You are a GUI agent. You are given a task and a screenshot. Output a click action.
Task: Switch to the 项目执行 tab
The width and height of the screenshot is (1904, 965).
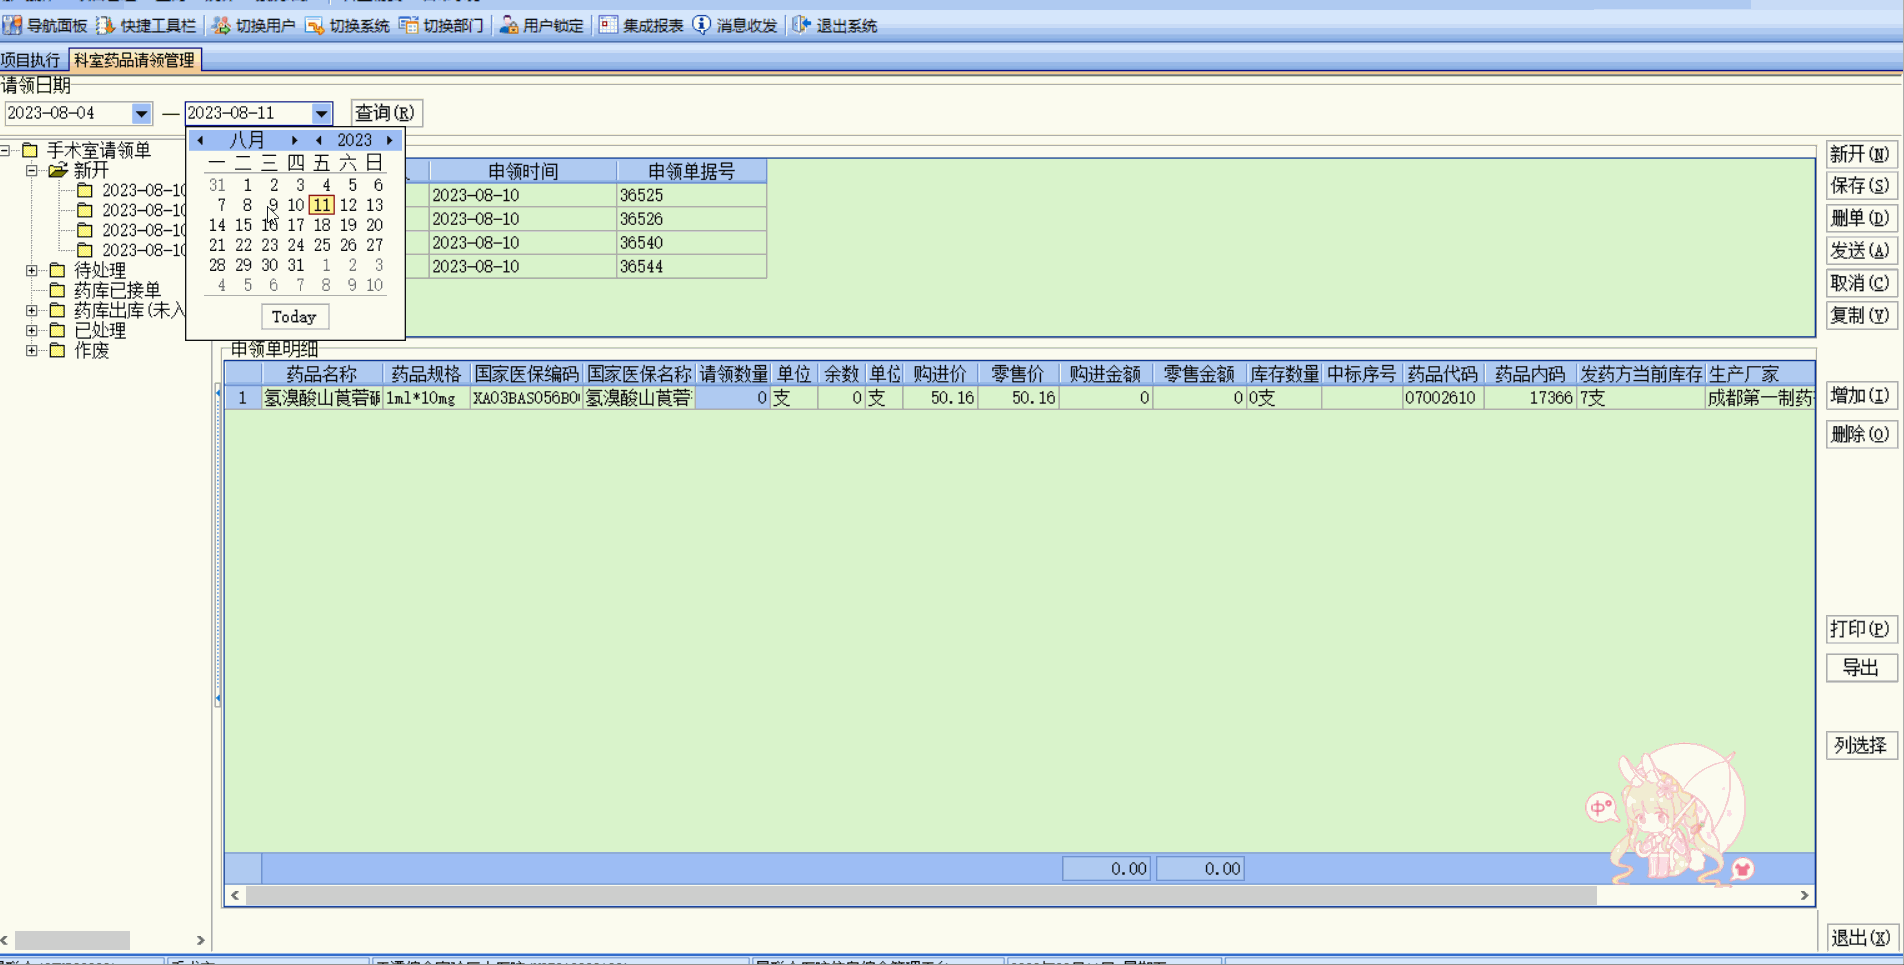tap(31, 60)
